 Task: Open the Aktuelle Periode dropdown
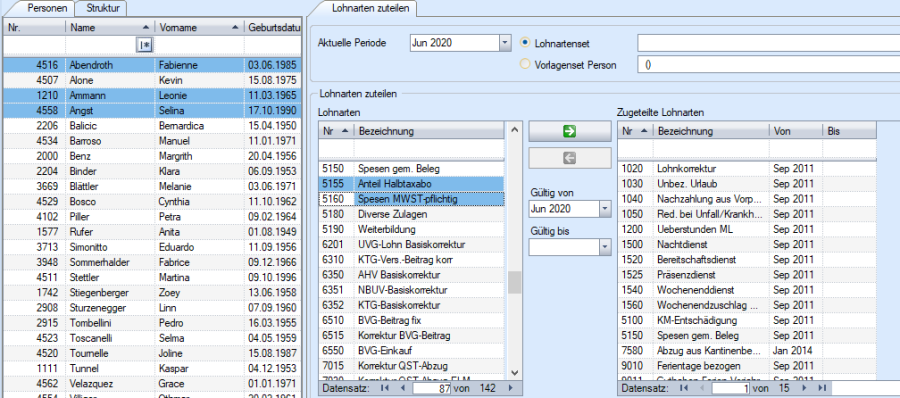click(505, 42)
